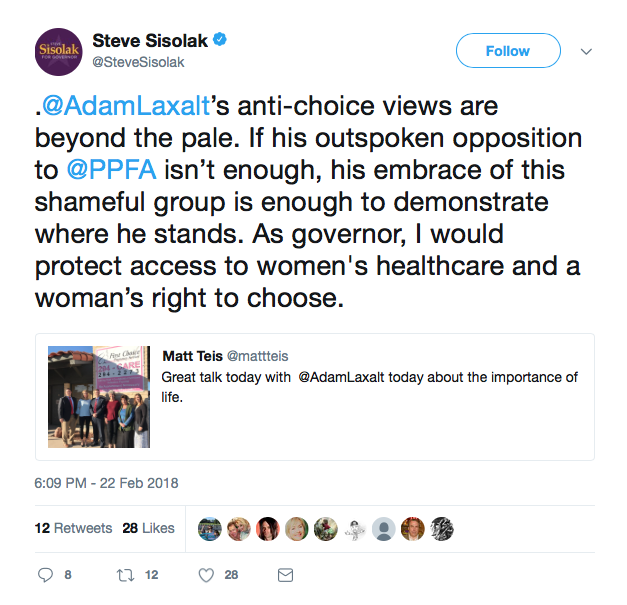Open Steve Sisolak's profile avatar
627x605 pixels.
(x=55, y=51)
